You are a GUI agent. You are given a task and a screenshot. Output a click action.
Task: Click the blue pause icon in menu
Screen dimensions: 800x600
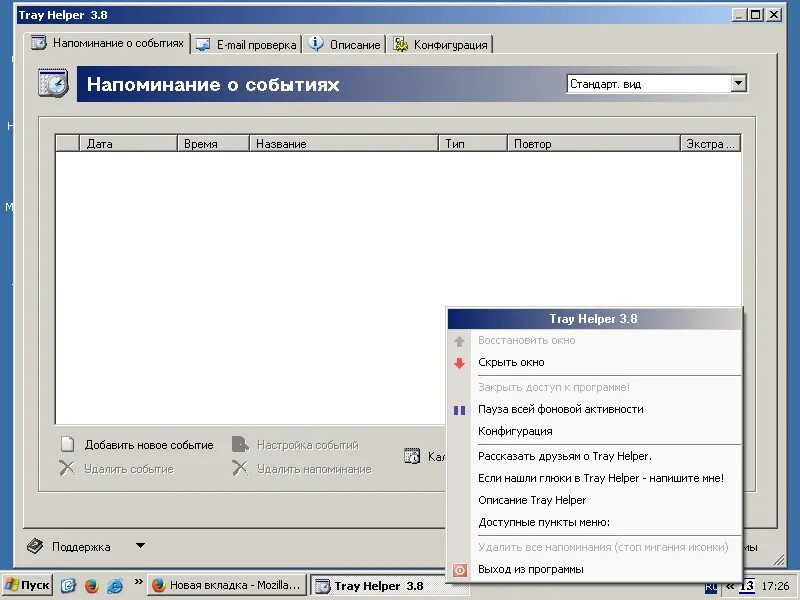[x=459, y=410]
